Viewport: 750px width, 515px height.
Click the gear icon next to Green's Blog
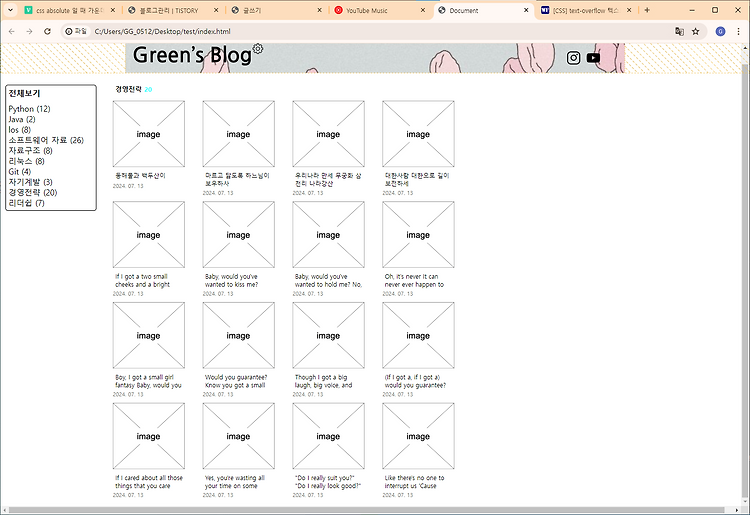coord(258,48)
